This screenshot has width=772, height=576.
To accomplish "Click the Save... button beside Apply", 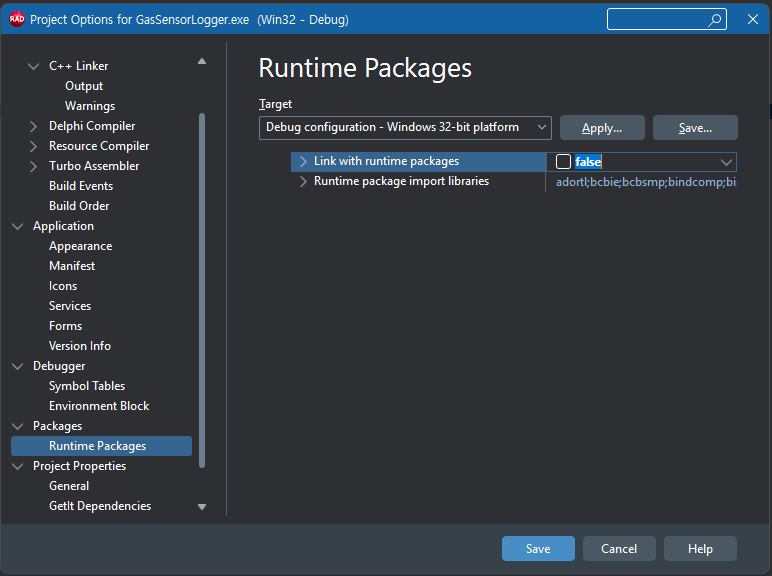I will pos(695,128).
